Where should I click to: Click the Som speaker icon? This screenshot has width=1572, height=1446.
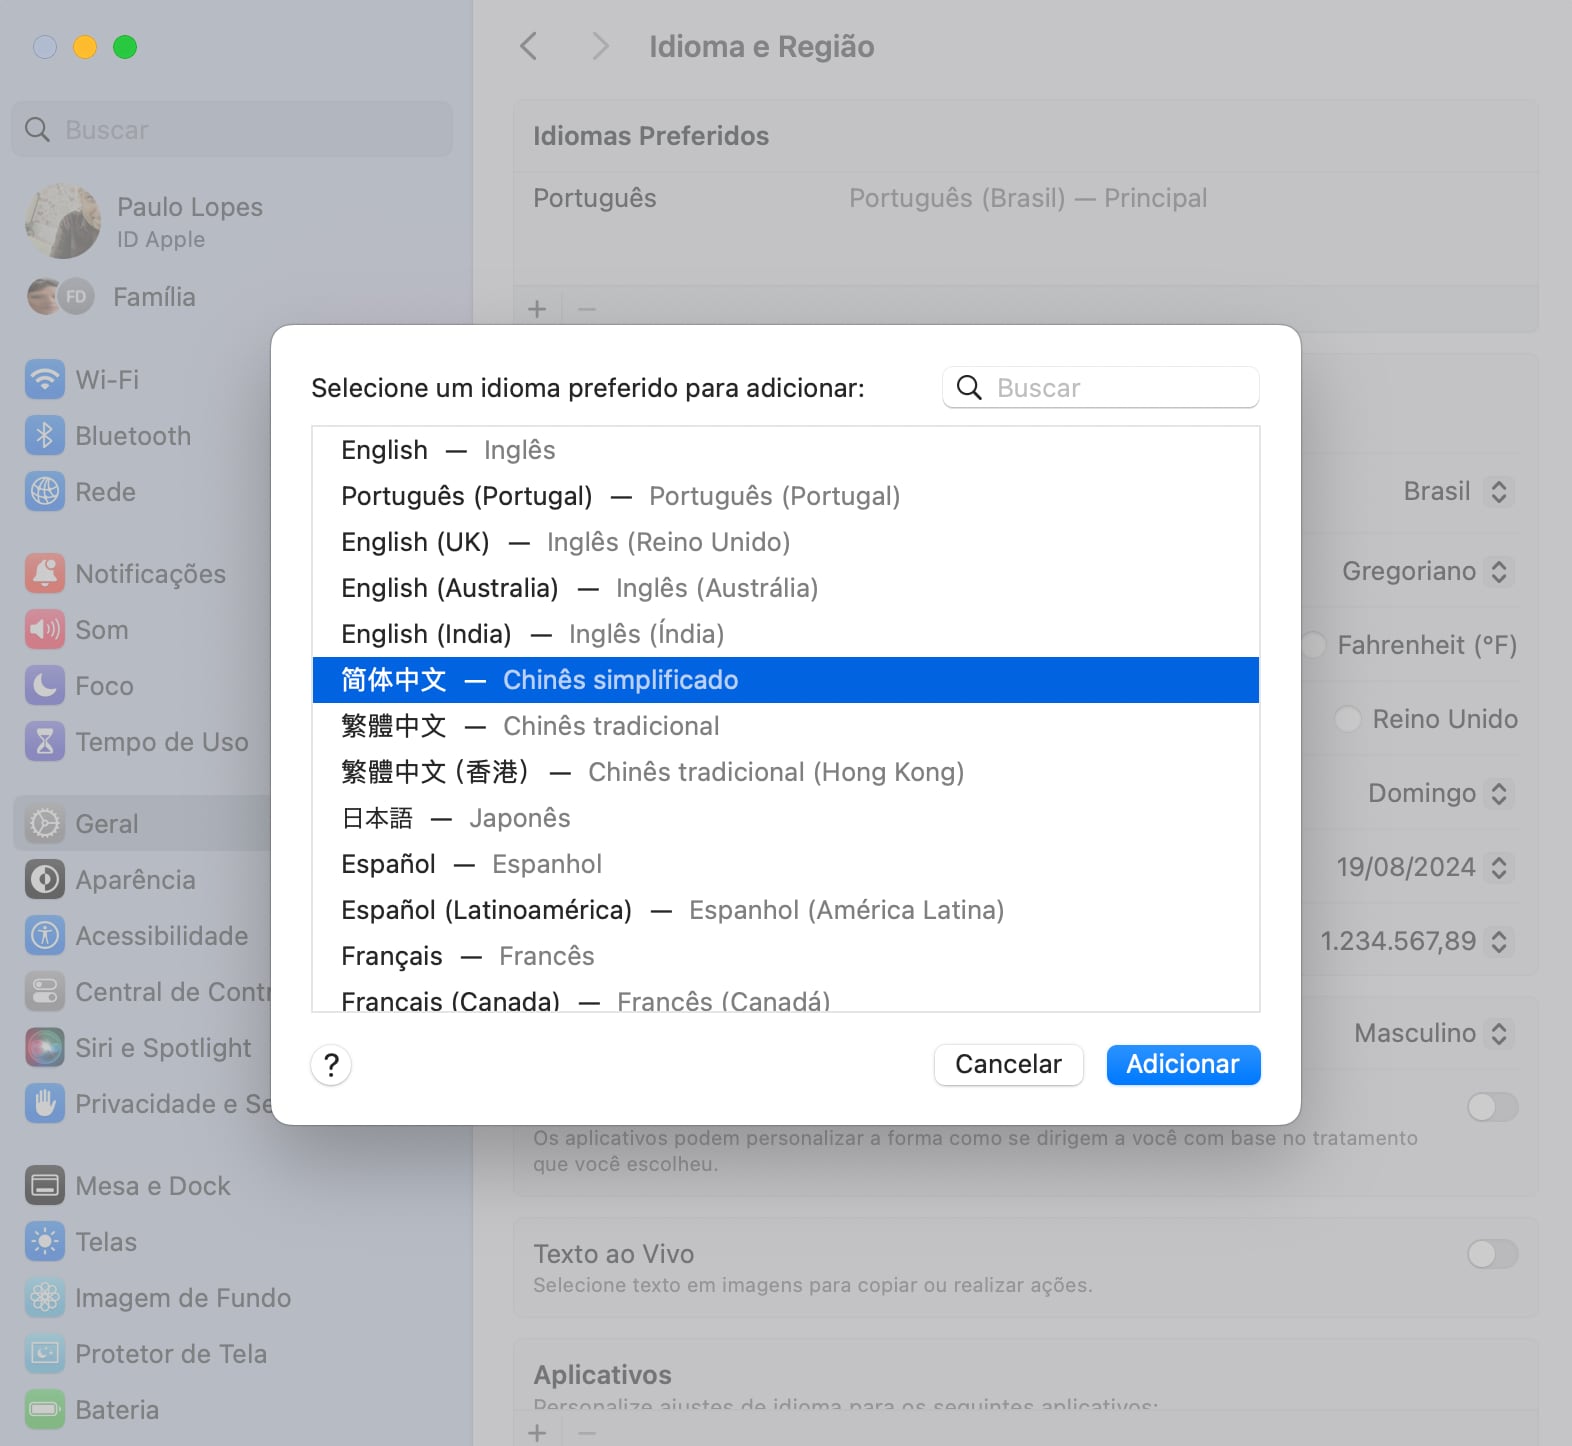pos(44,630)
